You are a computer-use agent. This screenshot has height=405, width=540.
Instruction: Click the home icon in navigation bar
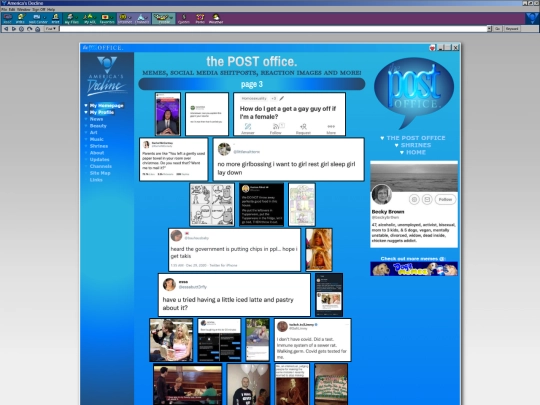[x=38, y=29]
